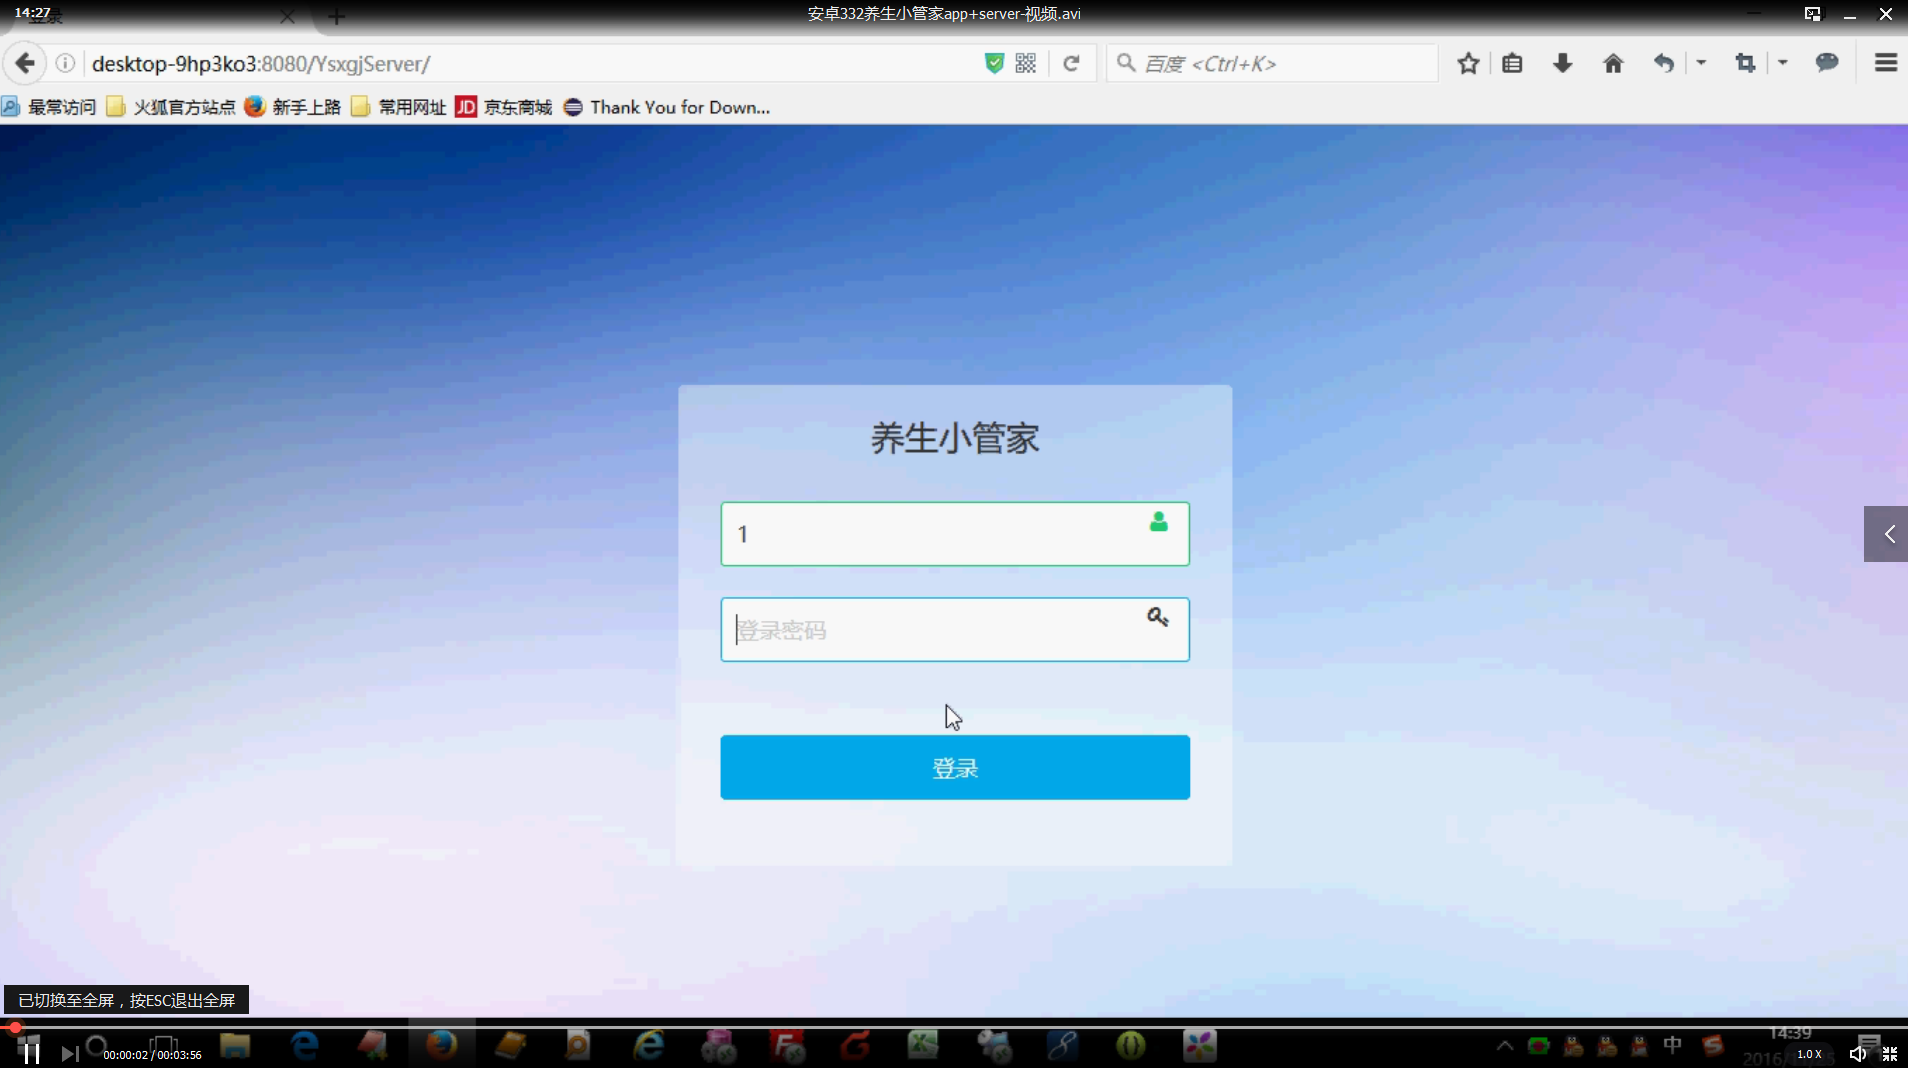Viewport: 1908px width, 1068px height.
Task: Click the screenshot tool icon in the toolbar
Action: tap(1745, 63)
